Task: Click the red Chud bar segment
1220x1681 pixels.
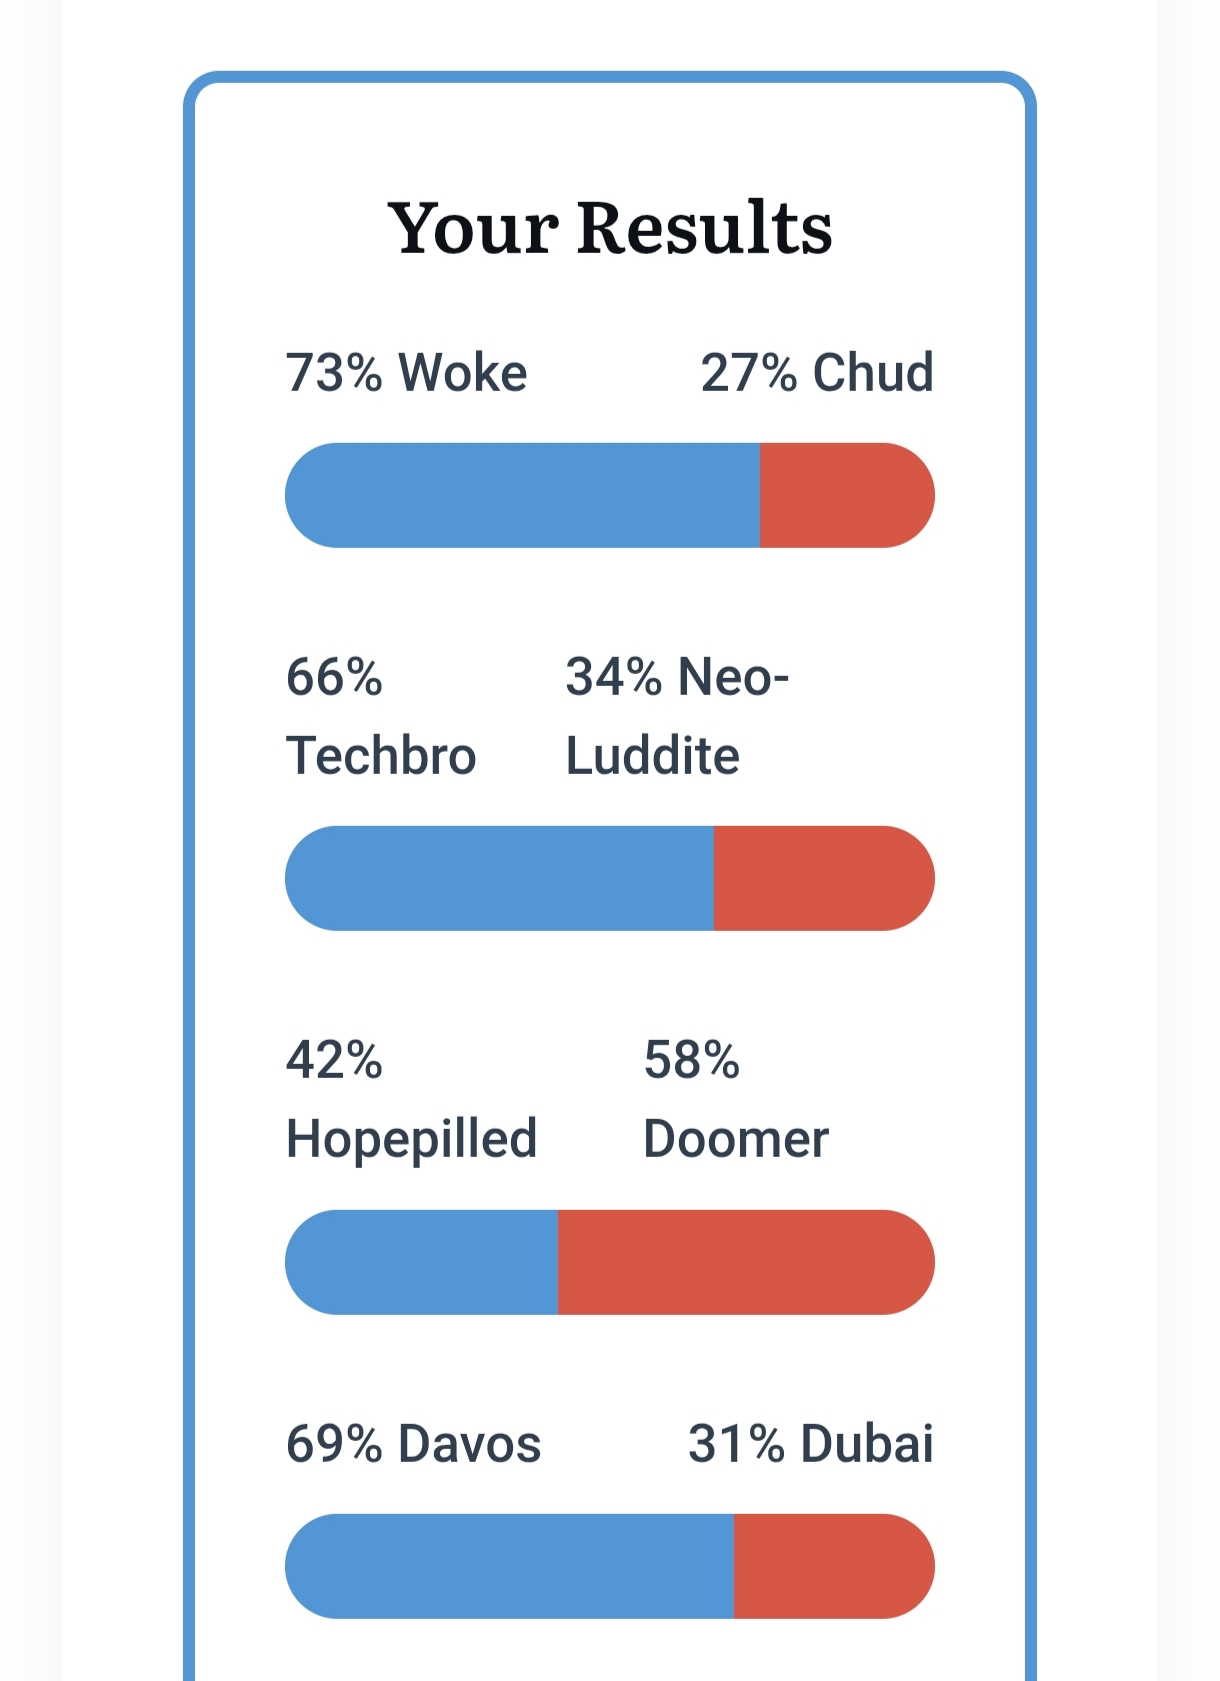Action: tap(847, 495)
